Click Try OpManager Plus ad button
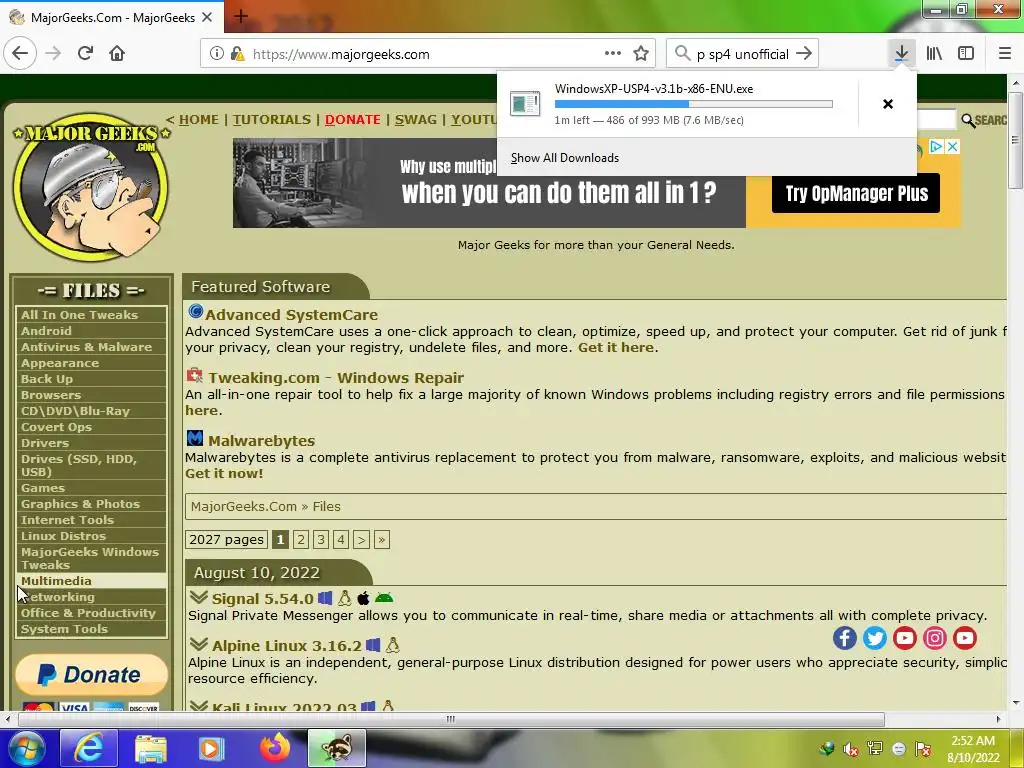Viewport: 1024px width, 768px height. tap(856, 193)
